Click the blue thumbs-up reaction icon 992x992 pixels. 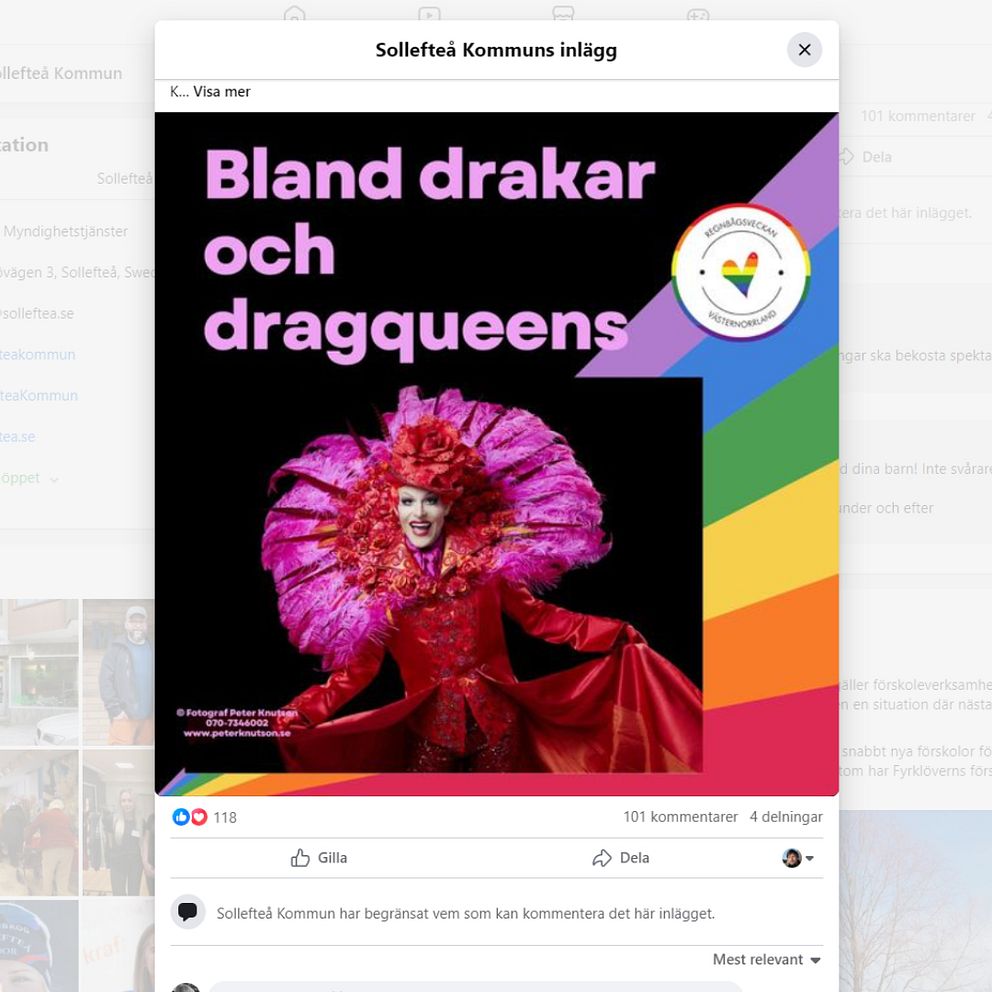point(181,817)
